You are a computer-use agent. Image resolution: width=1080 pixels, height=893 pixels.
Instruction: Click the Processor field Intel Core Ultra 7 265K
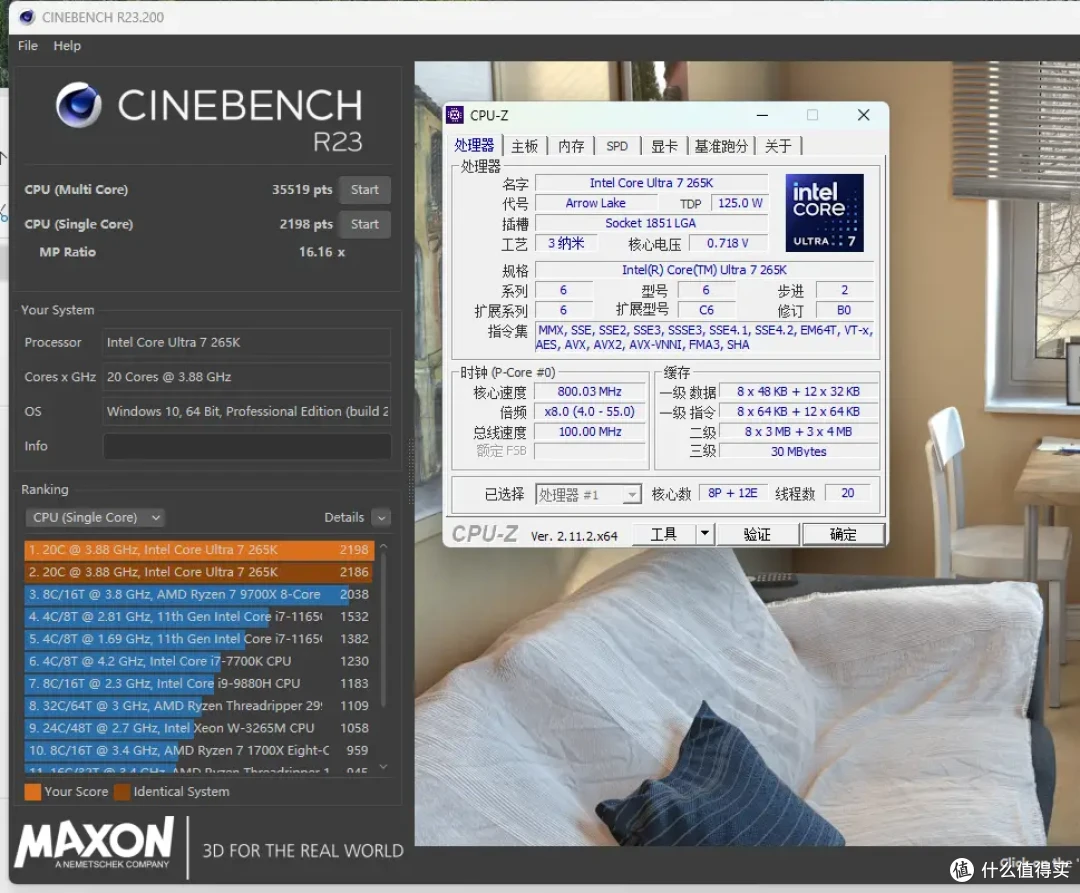[247, 342]
